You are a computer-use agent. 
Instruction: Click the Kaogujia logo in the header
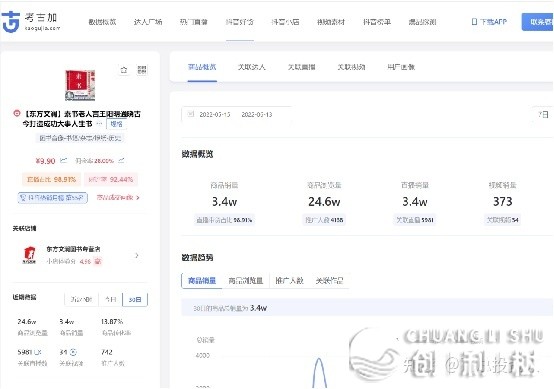(x=31, y=22)
